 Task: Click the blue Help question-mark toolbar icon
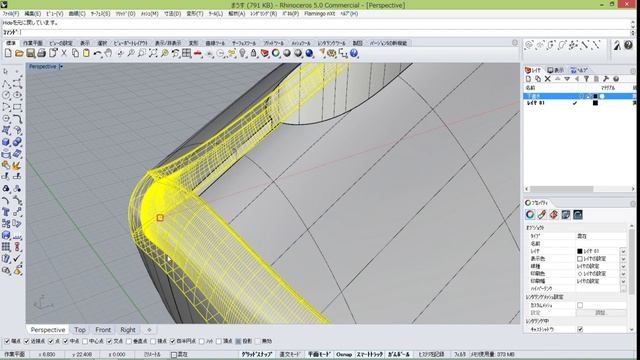(354, 53)
